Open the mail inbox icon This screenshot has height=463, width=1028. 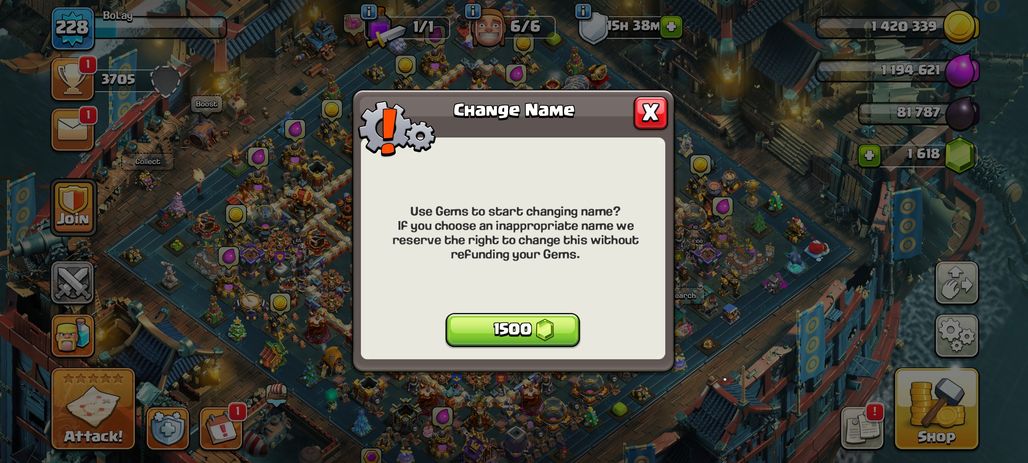pyautogui.click(x=72, y=130)
